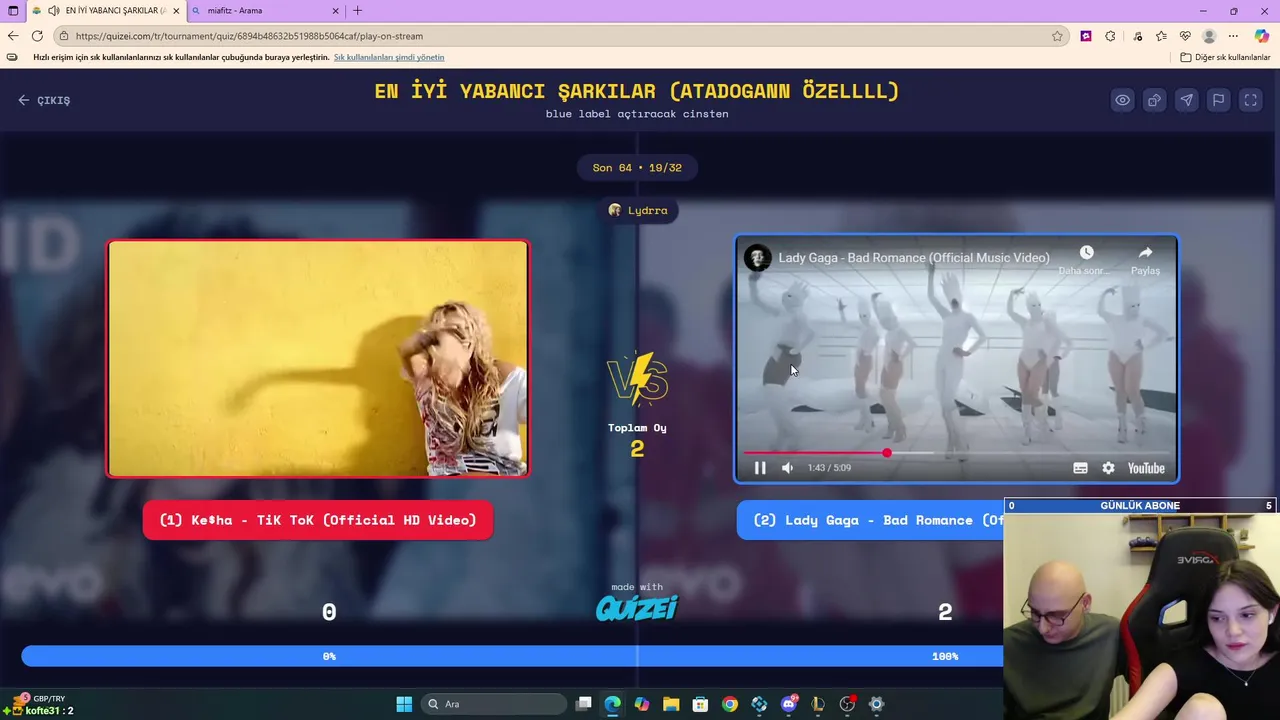
Task: Pause the Lady Gaga YouTube video
Action: coord(760,468)
